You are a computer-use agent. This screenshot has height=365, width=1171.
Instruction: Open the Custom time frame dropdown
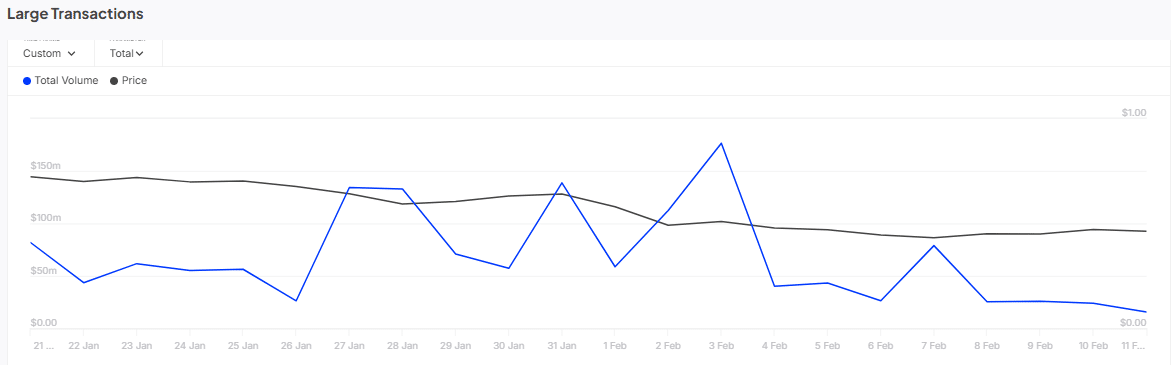click(x=50, y=53)
